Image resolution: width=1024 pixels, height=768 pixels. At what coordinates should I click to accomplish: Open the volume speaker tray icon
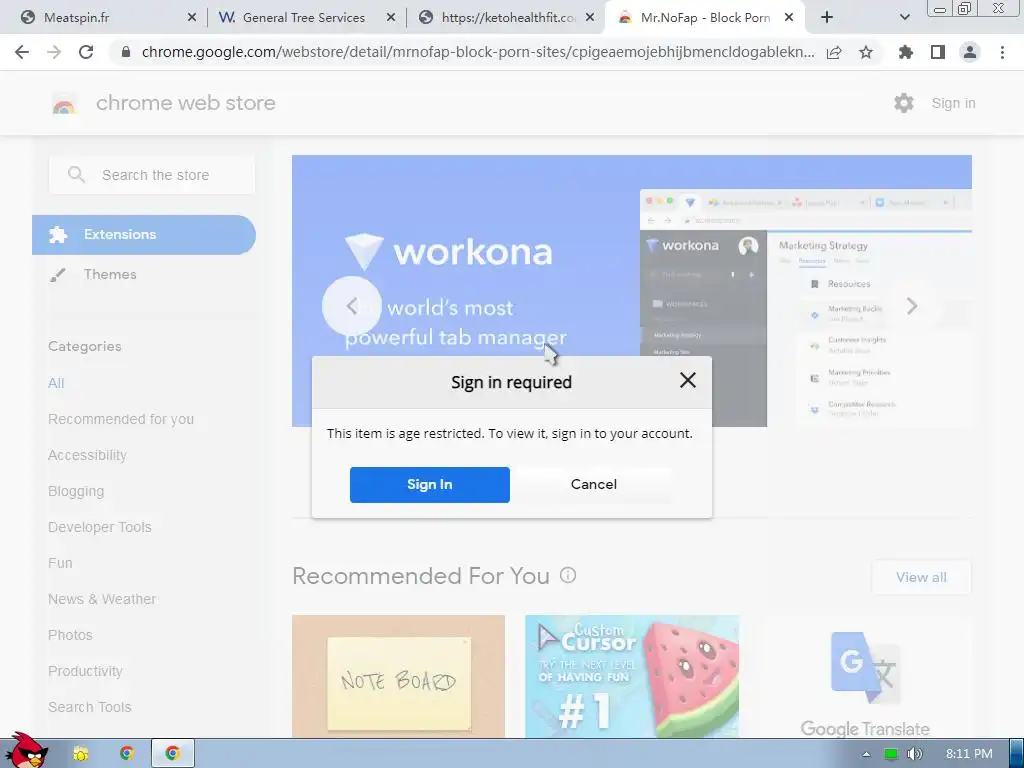pos(915,754)
